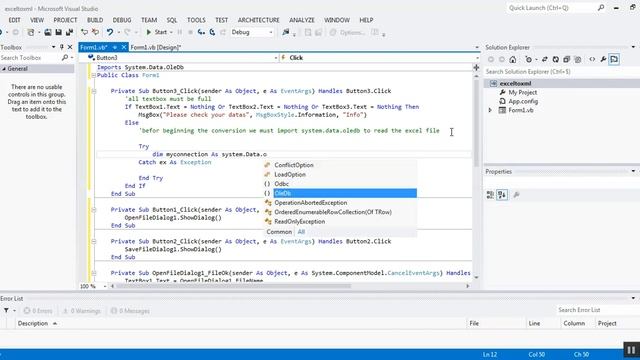Open the BUILD menu

point(95,20)
